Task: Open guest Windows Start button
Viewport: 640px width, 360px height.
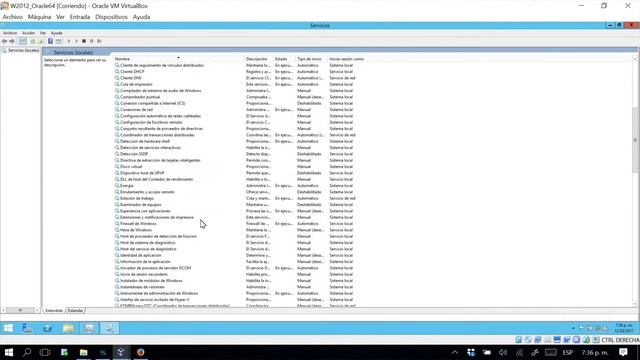Action: (x=8, y=328)
